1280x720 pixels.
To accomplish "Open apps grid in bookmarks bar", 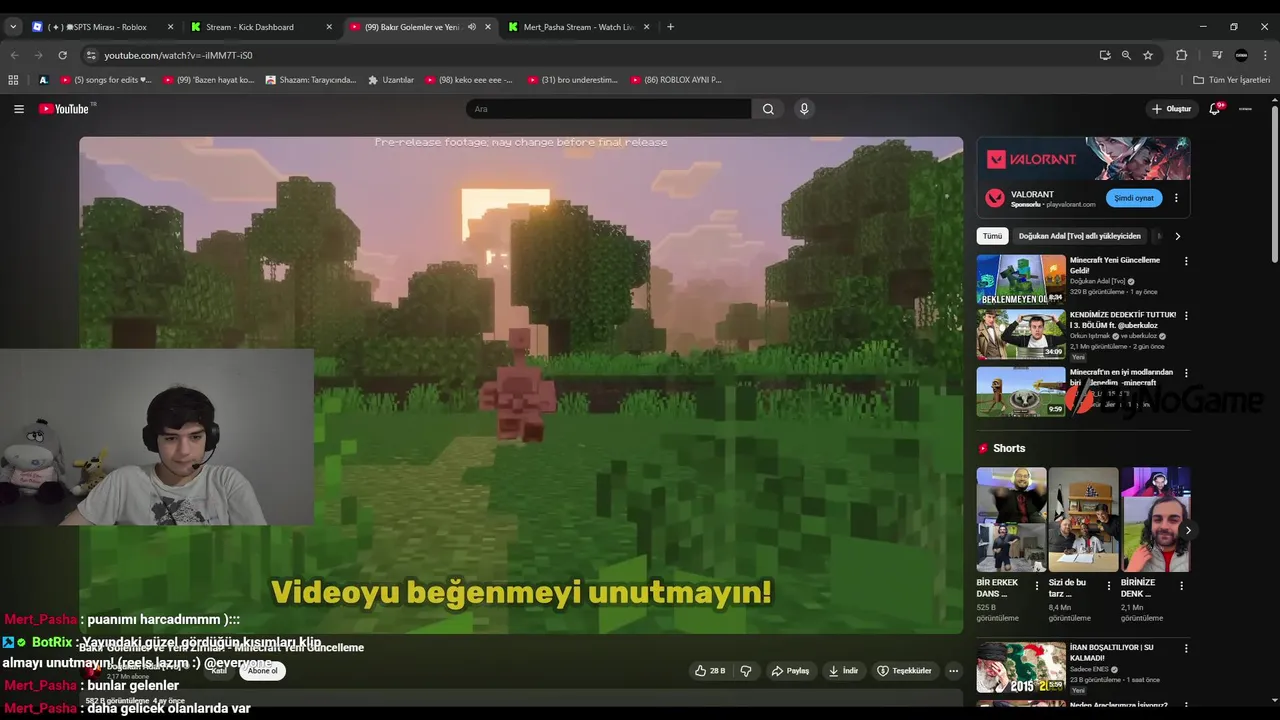I will tap(13, 80).
